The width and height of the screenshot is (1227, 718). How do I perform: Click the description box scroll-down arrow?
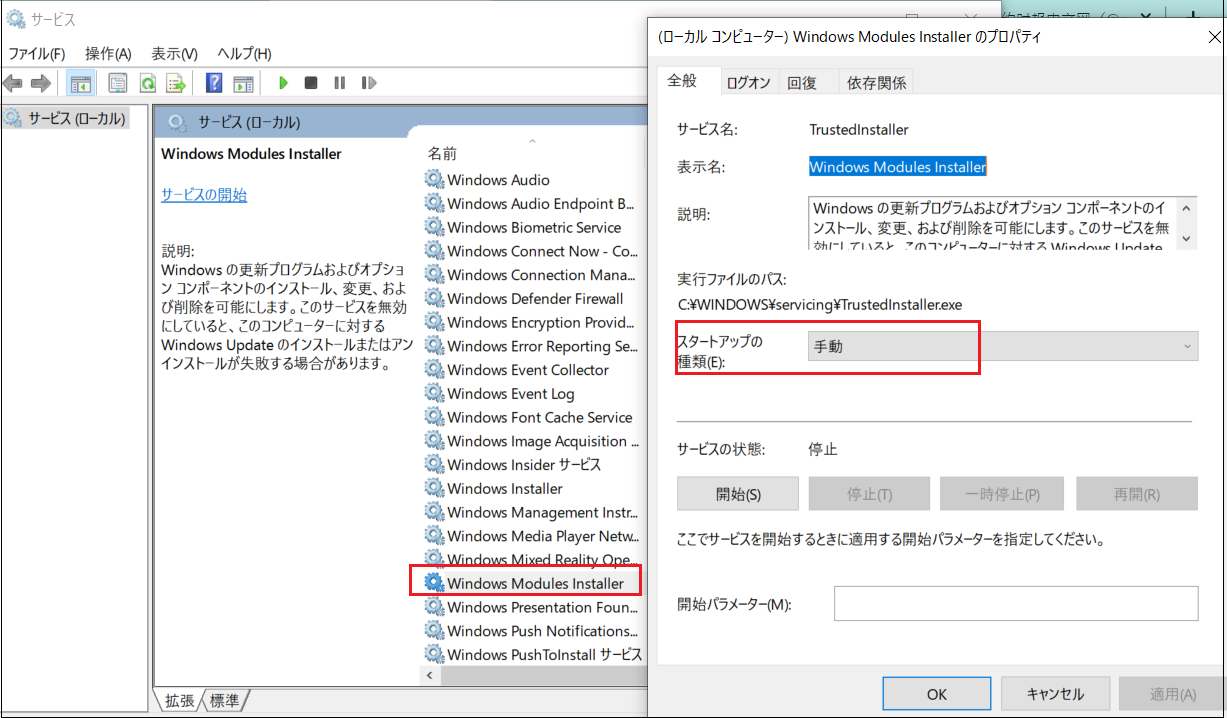pos(1187,238)
